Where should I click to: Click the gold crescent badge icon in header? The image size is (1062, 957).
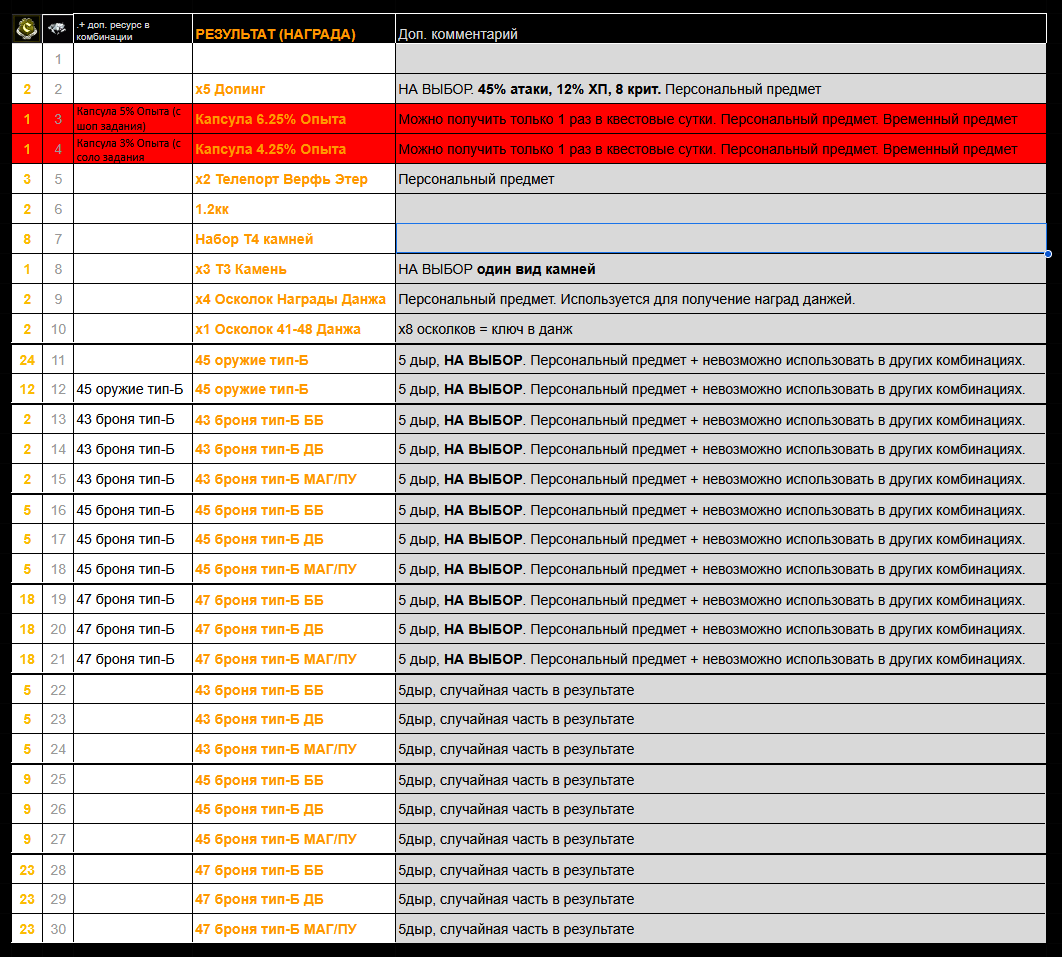tap(26, 29)
